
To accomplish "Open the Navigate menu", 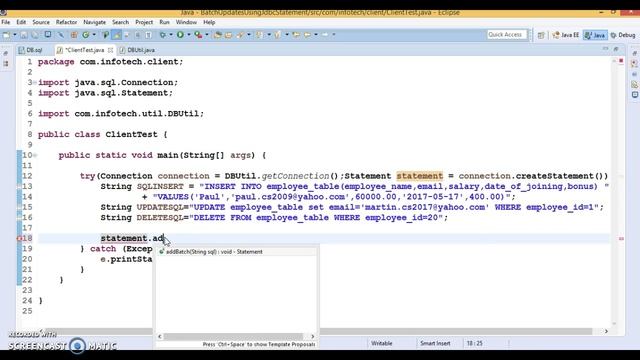I will [95, 22].
